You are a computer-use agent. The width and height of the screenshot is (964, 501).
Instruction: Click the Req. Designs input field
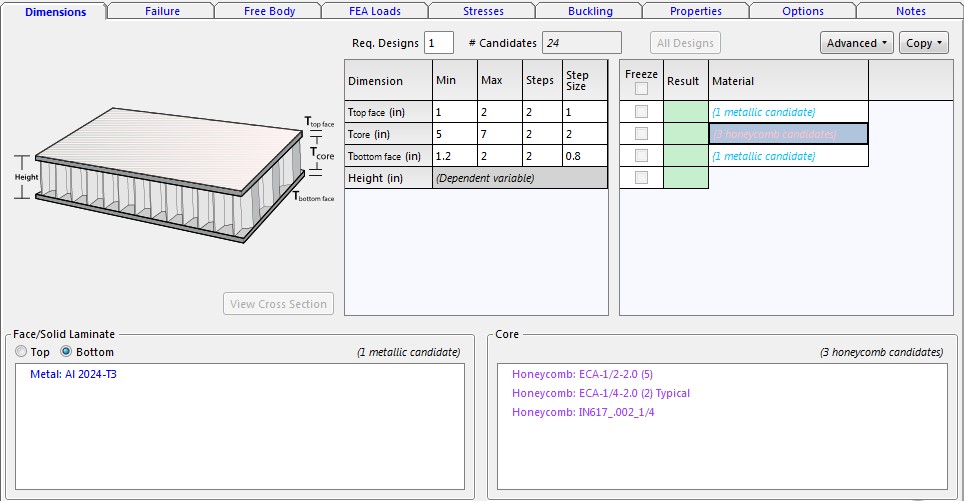tap(439, 43)
